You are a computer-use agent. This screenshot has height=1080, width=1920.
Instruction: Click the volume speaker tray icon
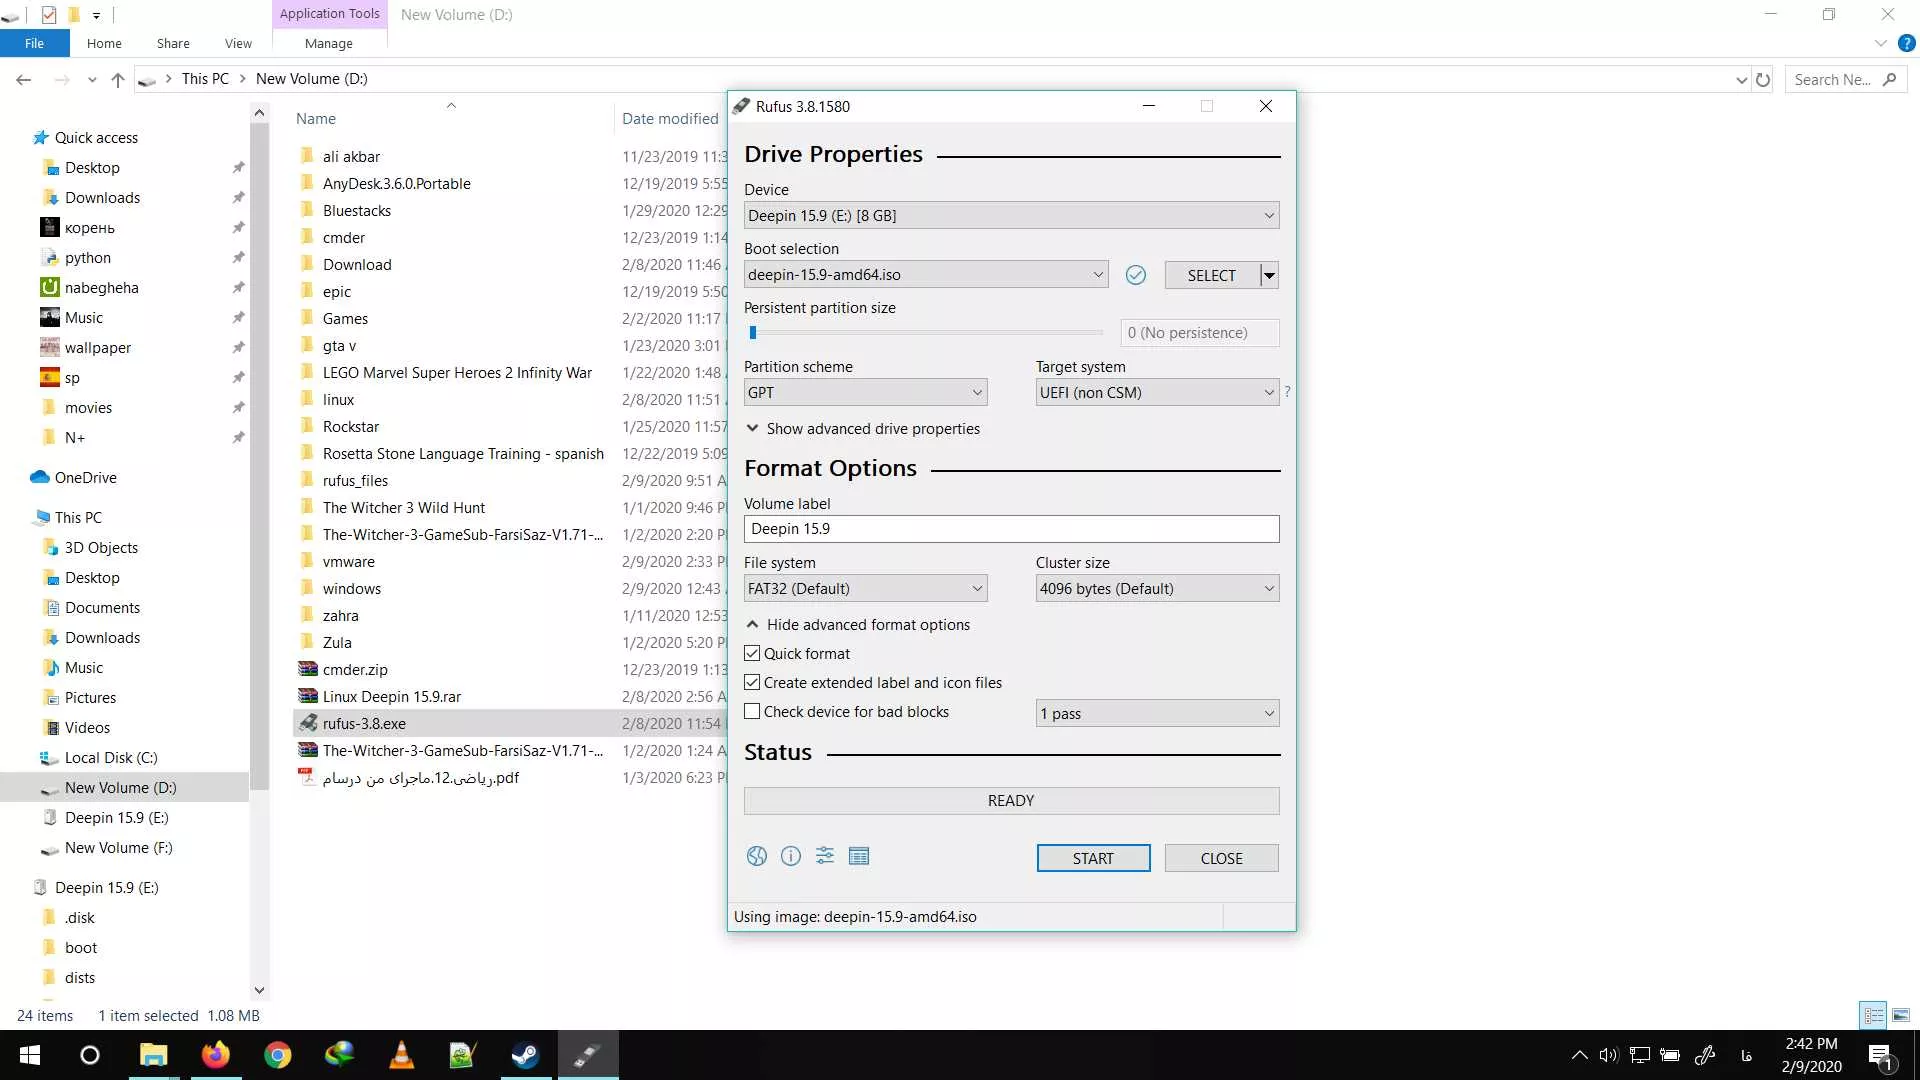click(1608, 1055)
